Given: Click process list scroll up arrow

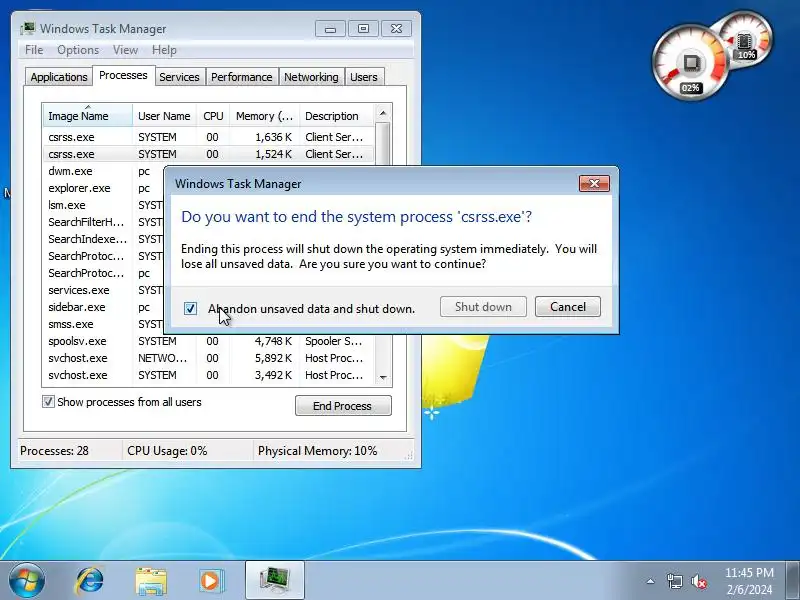Looking at the screenshot, I should [x=383, y=113].
